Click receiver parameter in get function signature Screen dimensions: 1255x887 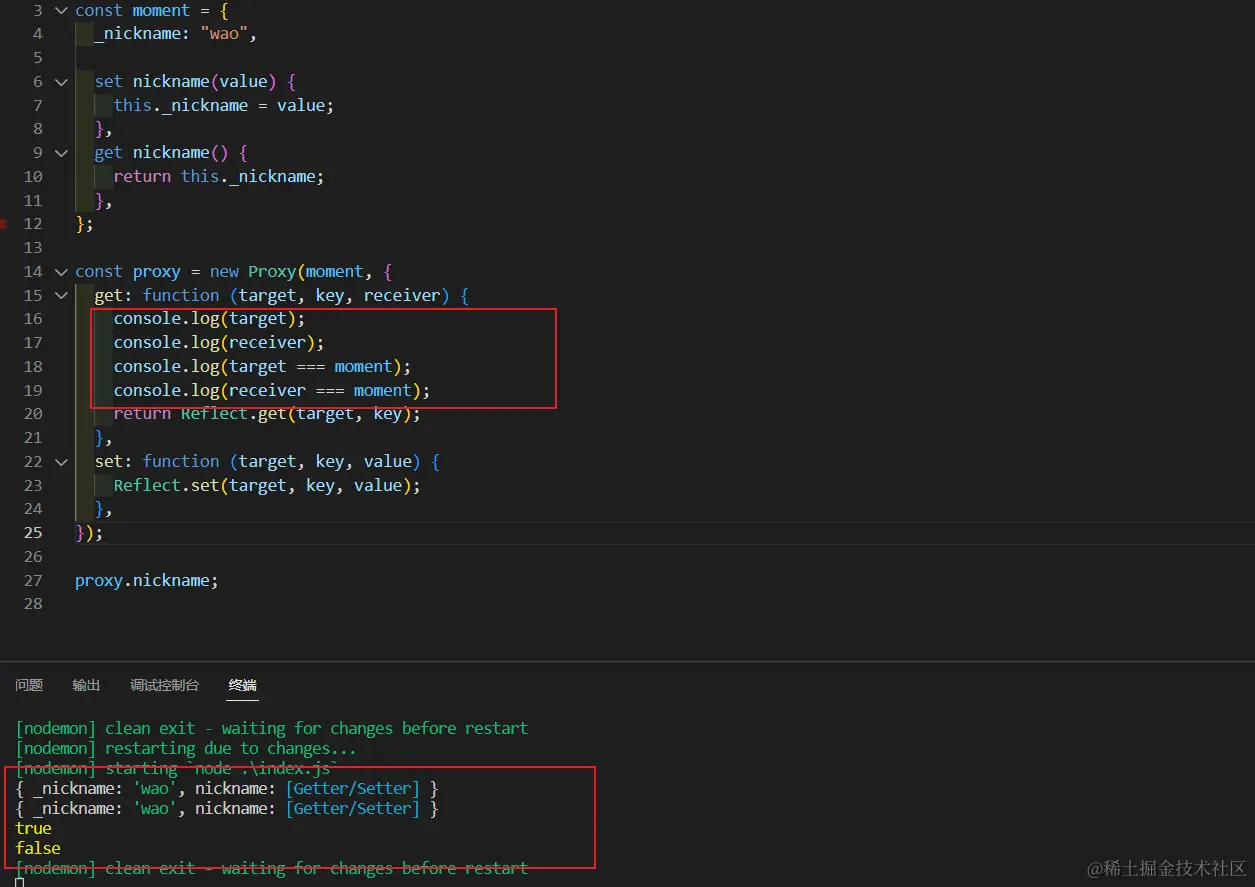[401, 295]
